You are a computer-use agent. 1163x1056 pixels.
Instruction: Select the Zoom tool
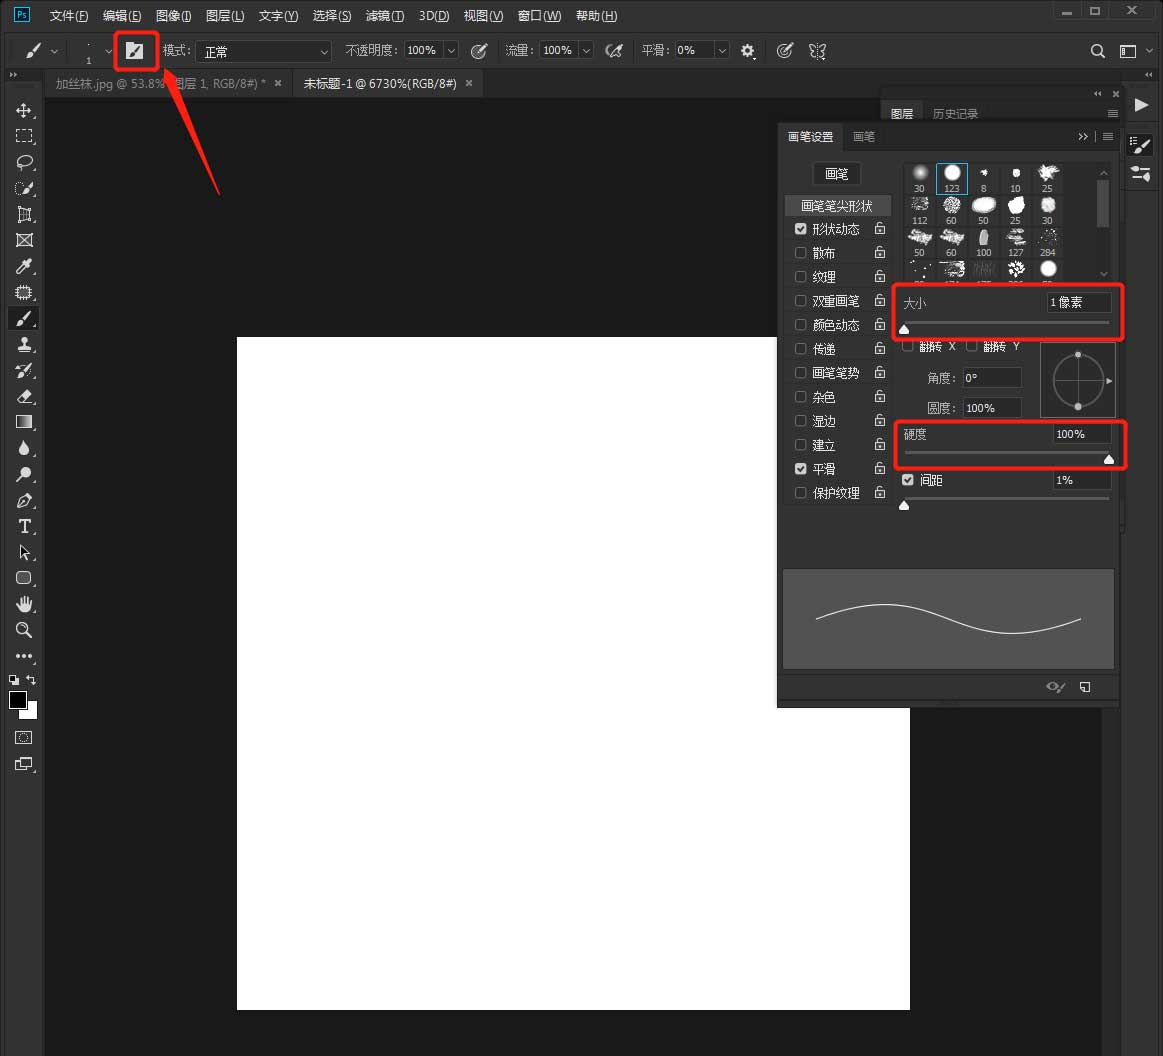(x=24, y=630)
